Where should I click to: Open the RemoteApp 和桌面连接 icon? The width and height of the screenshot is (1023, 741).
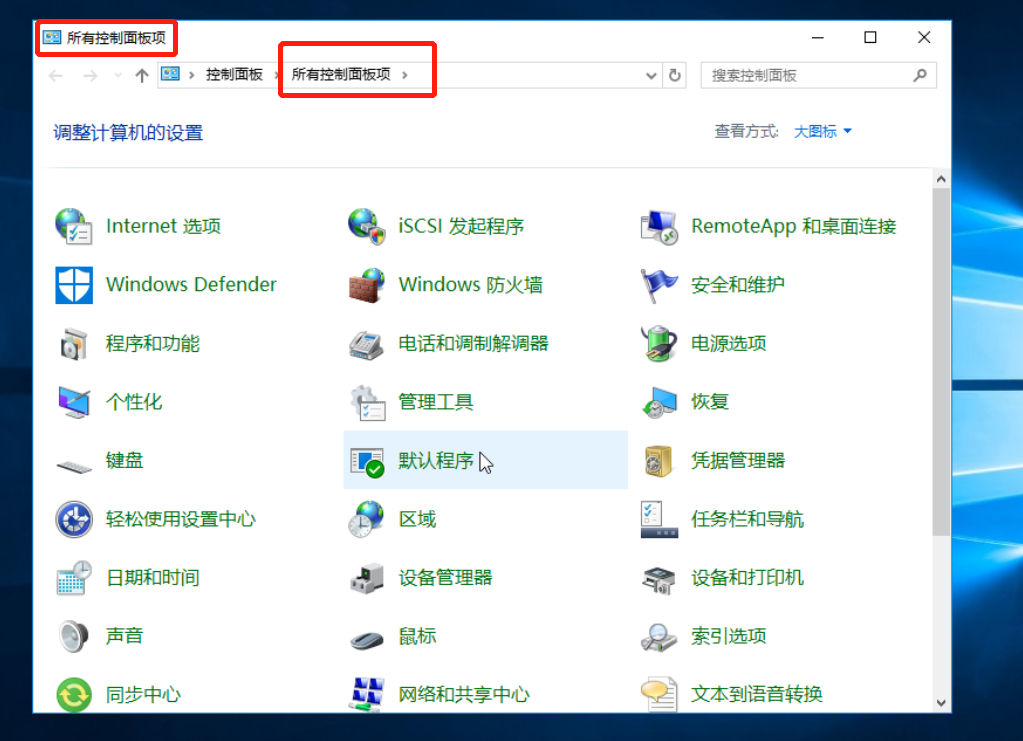click(659, 226)
